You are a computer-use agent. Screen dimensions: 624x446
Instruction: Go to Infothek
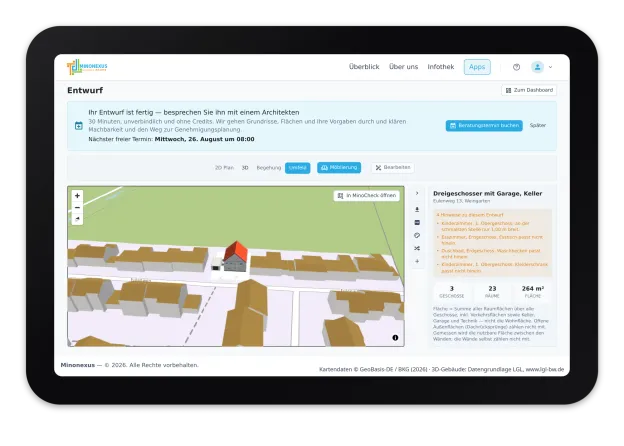(441, 67)
